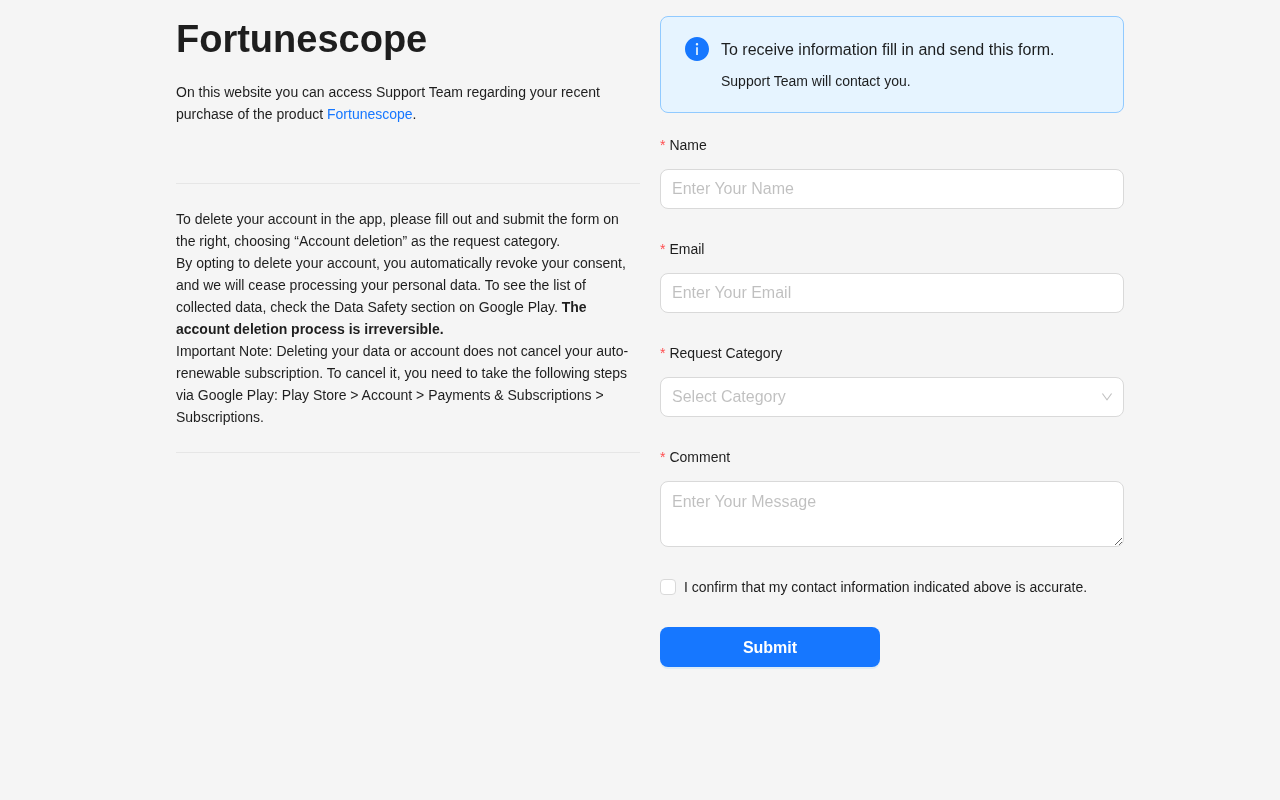Screen dimensions: 1280x800
Task: Focus the Enter Your Name field
Action: pyautogui.click(x=891, y=189)
